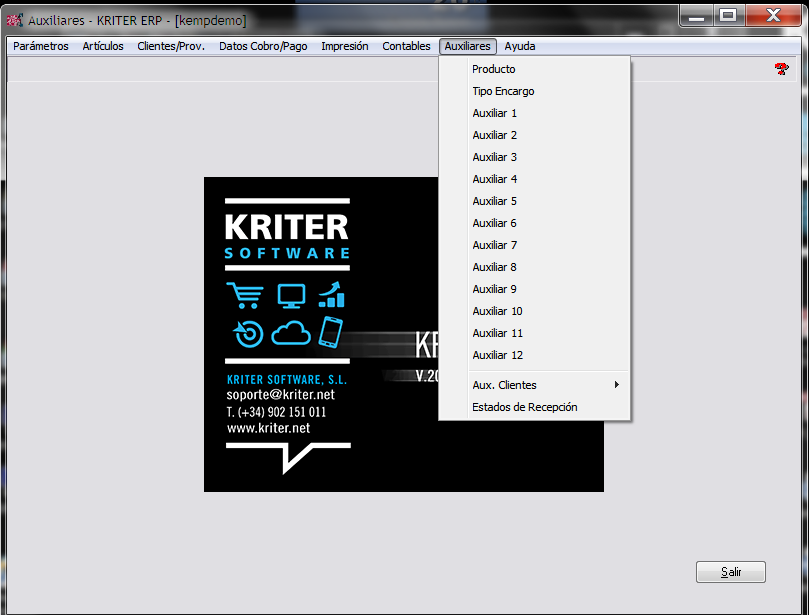Viewport: 809px width, 615px height.
Task: Select Auxiliar 10 entry
Action: tap(535, 312)
